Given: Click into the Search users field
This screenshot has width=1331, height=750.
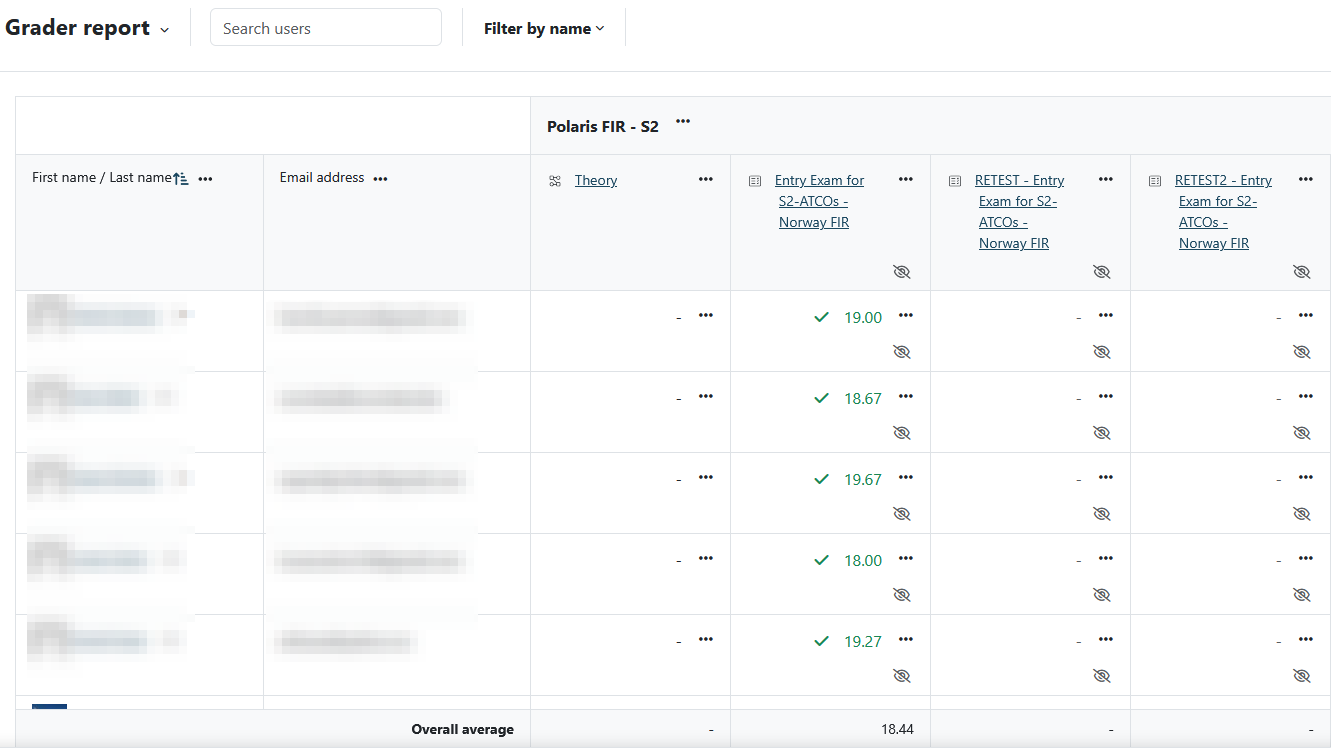Looking at the screenshot, I should [x=326, y=28].
